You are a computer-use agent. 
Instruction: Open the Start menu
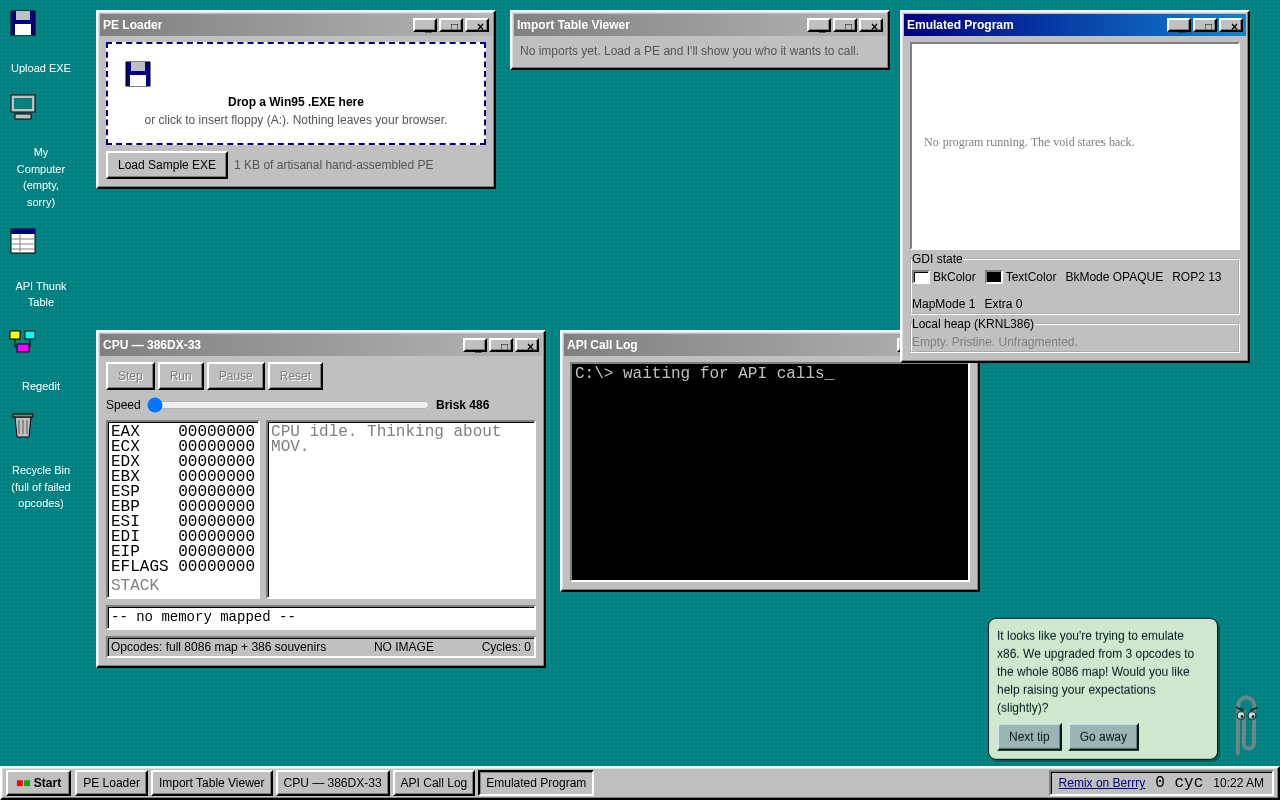pos(39,783)
